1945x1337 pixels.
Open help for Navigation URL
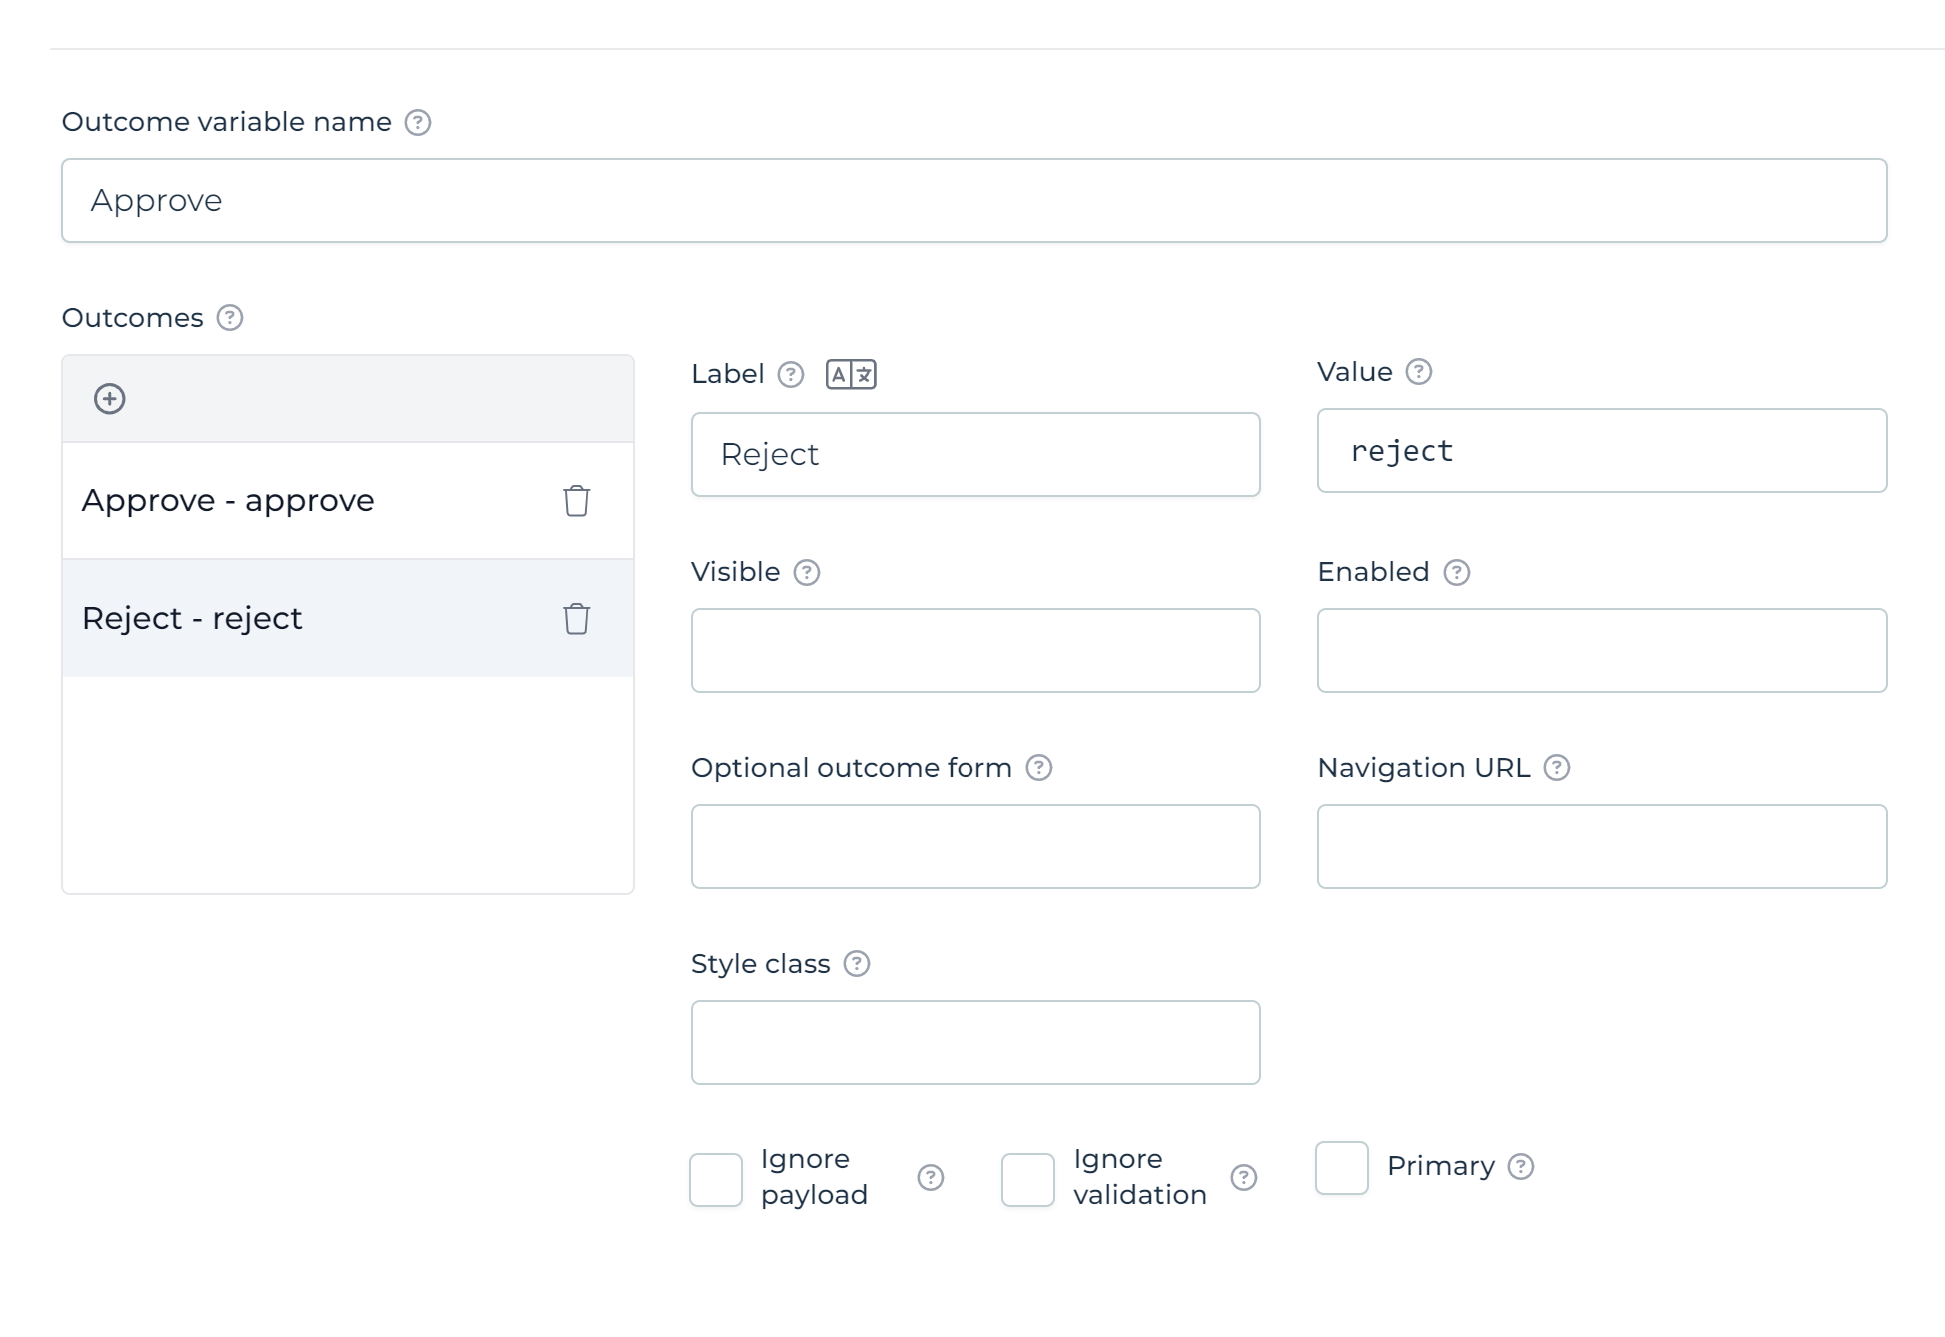[1557, 768]
